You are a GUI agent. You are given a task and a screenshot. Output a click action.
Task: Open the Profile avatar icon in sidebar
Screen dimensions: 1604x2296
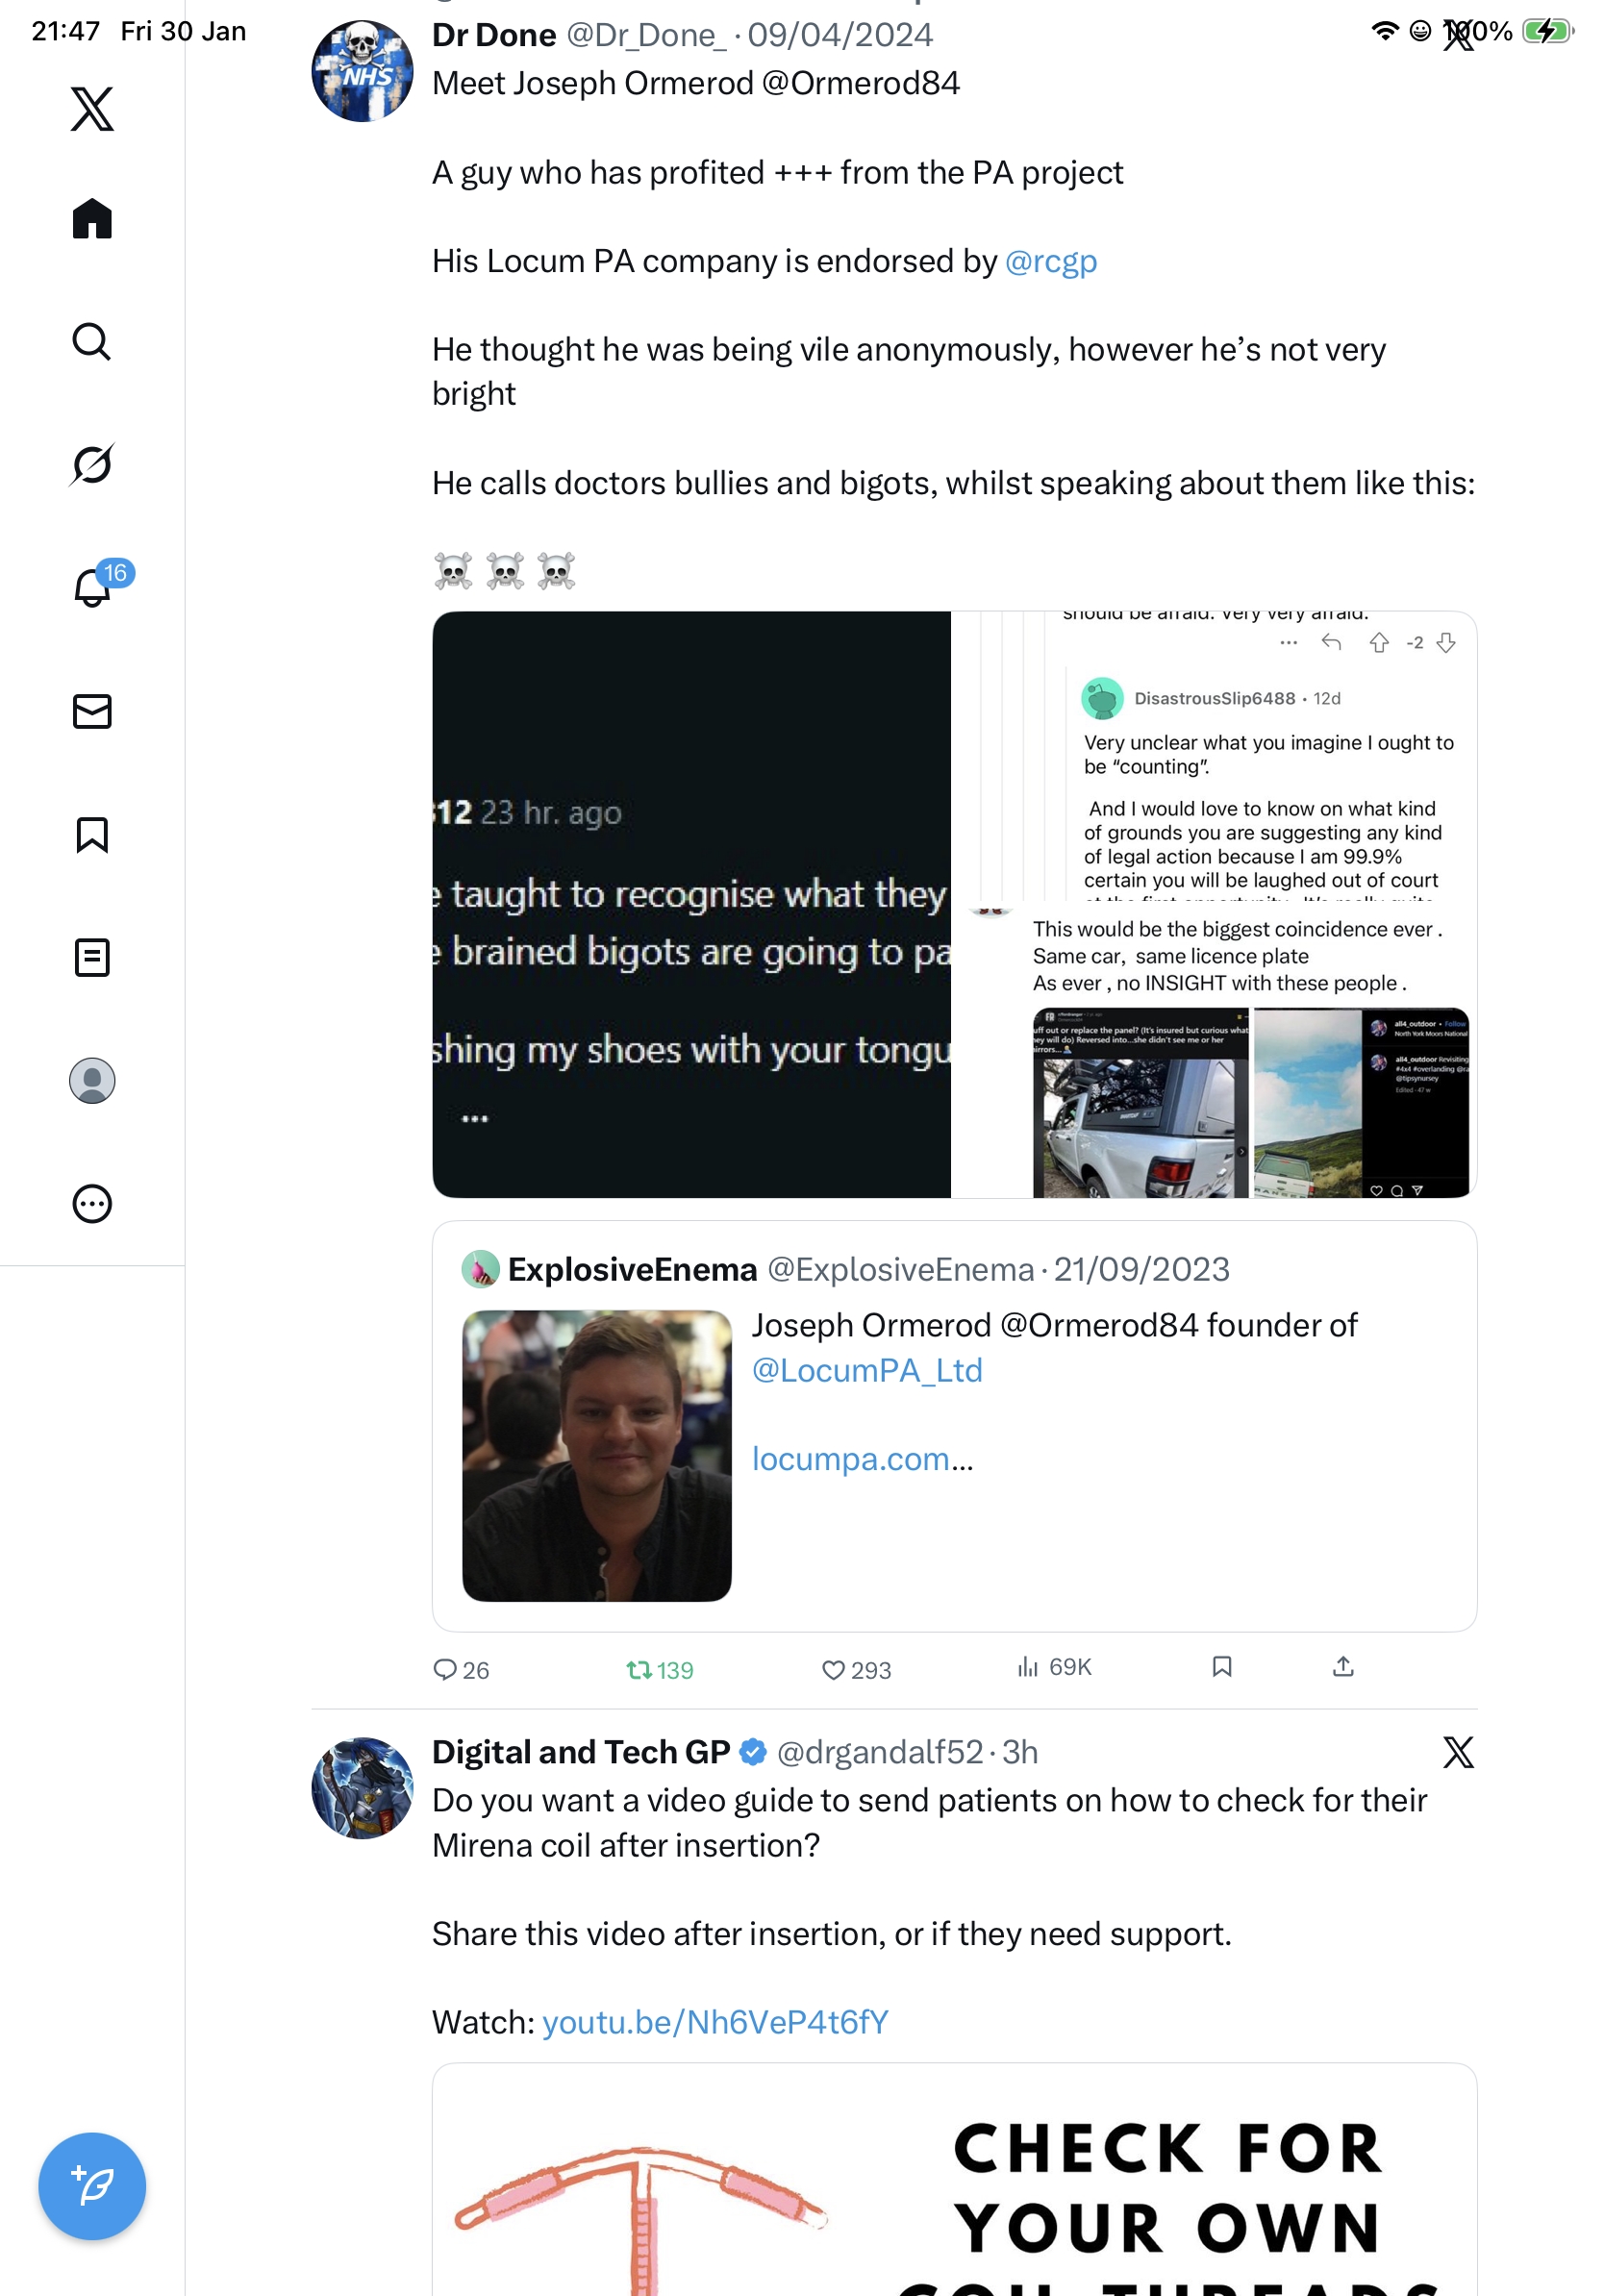click(92, 1080)
